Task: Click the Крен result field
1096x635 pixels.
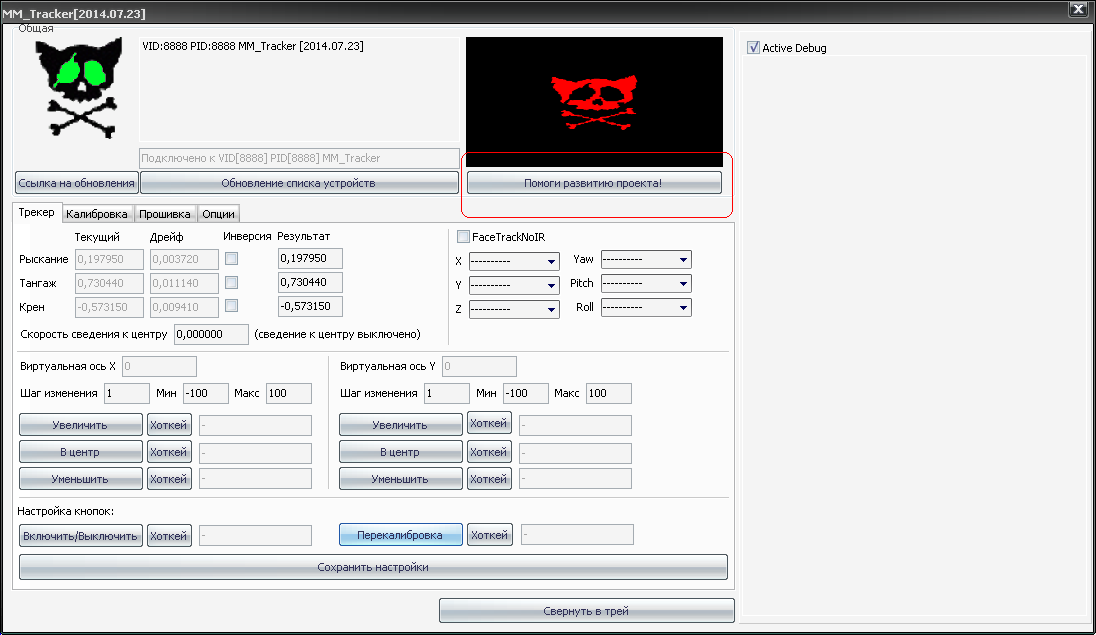Action: coord(310,306)
